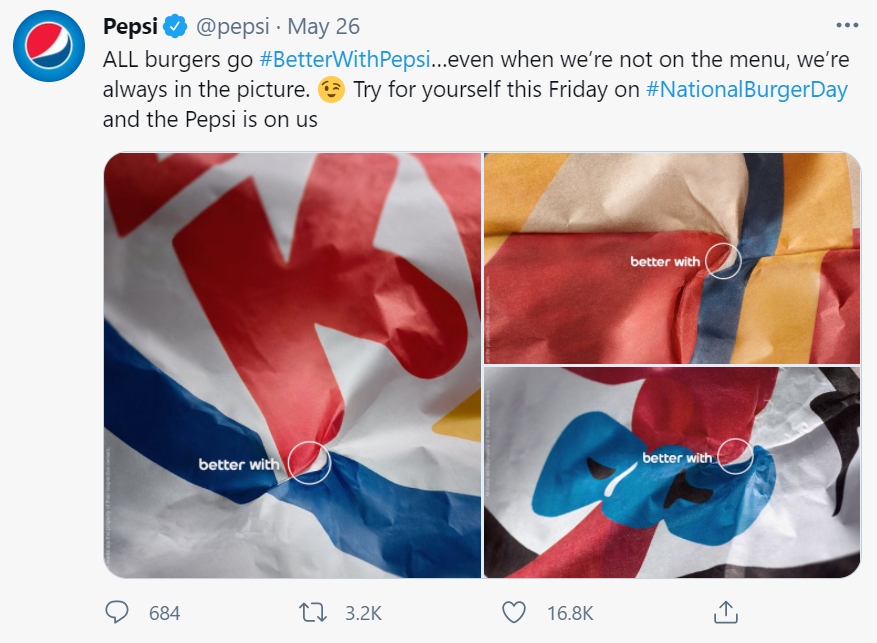Click the @pepsi handle
The image size is (877, 643).
(x=234, y=24)
